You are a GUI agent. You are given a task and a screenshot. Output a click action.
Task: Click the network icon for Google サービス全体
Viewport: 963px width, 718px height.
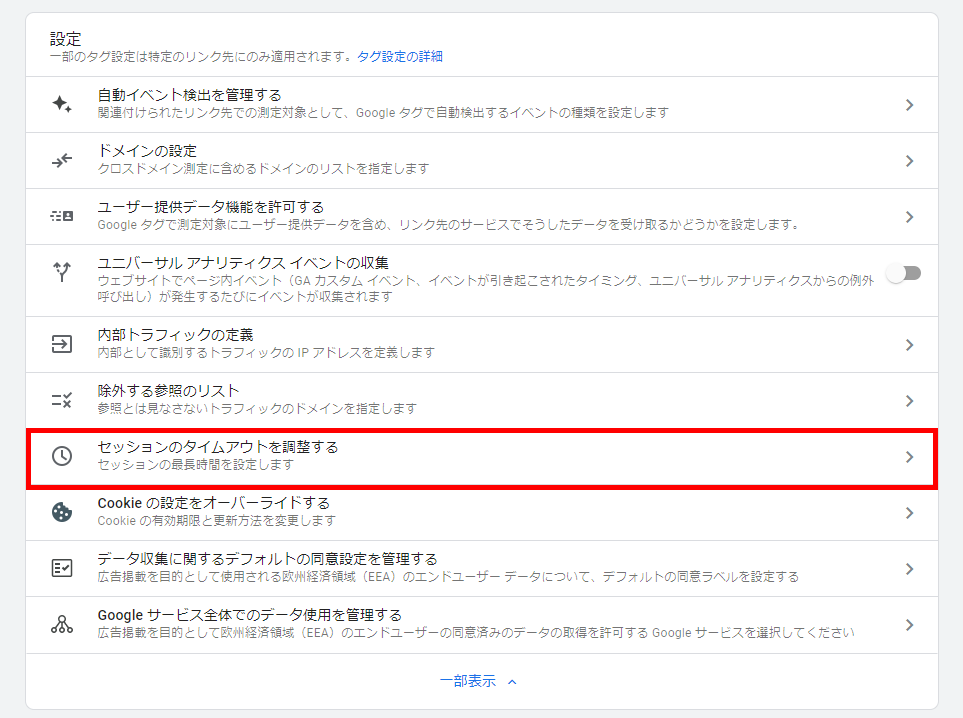click(x=61, y=625)
